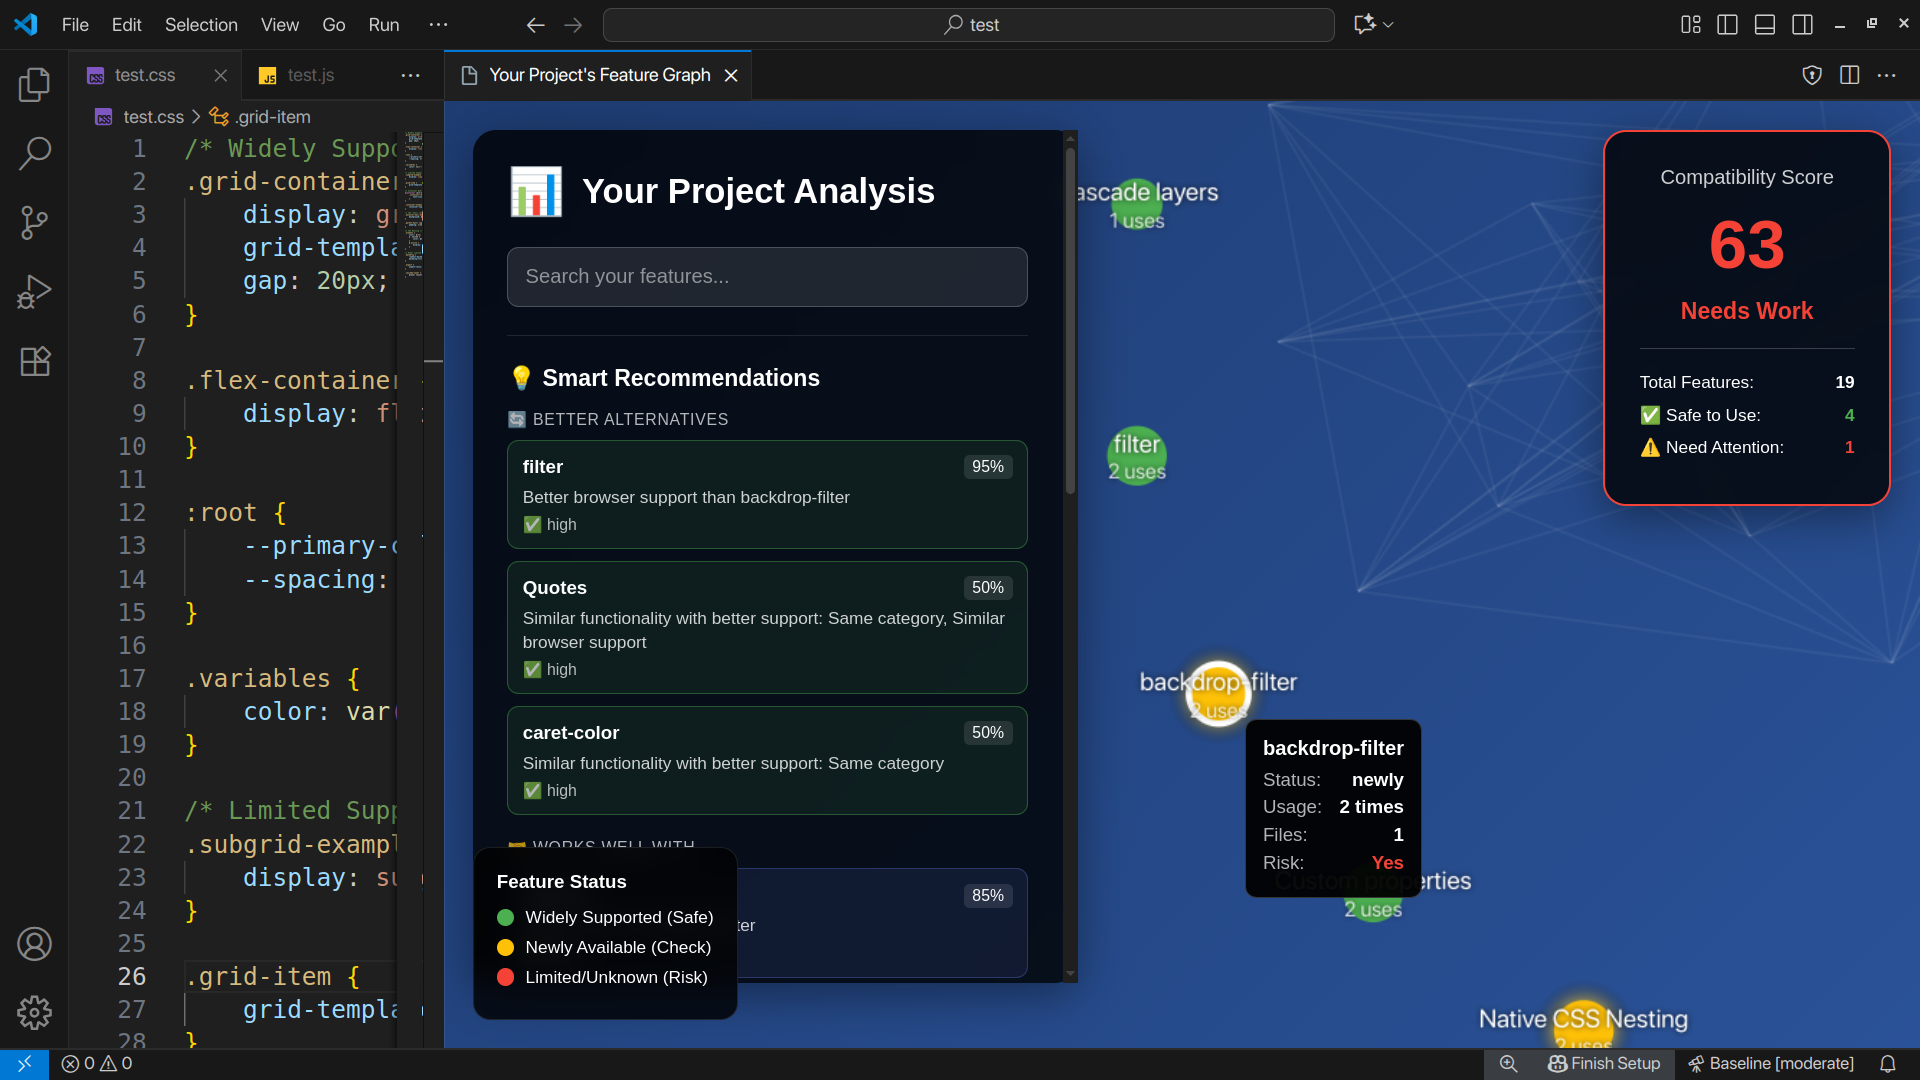Image resolution: width=1920 pixels, height=1080 pixels.
Task: Click the Search your features input
Action: pyautogui.click(x=766, y=277)
